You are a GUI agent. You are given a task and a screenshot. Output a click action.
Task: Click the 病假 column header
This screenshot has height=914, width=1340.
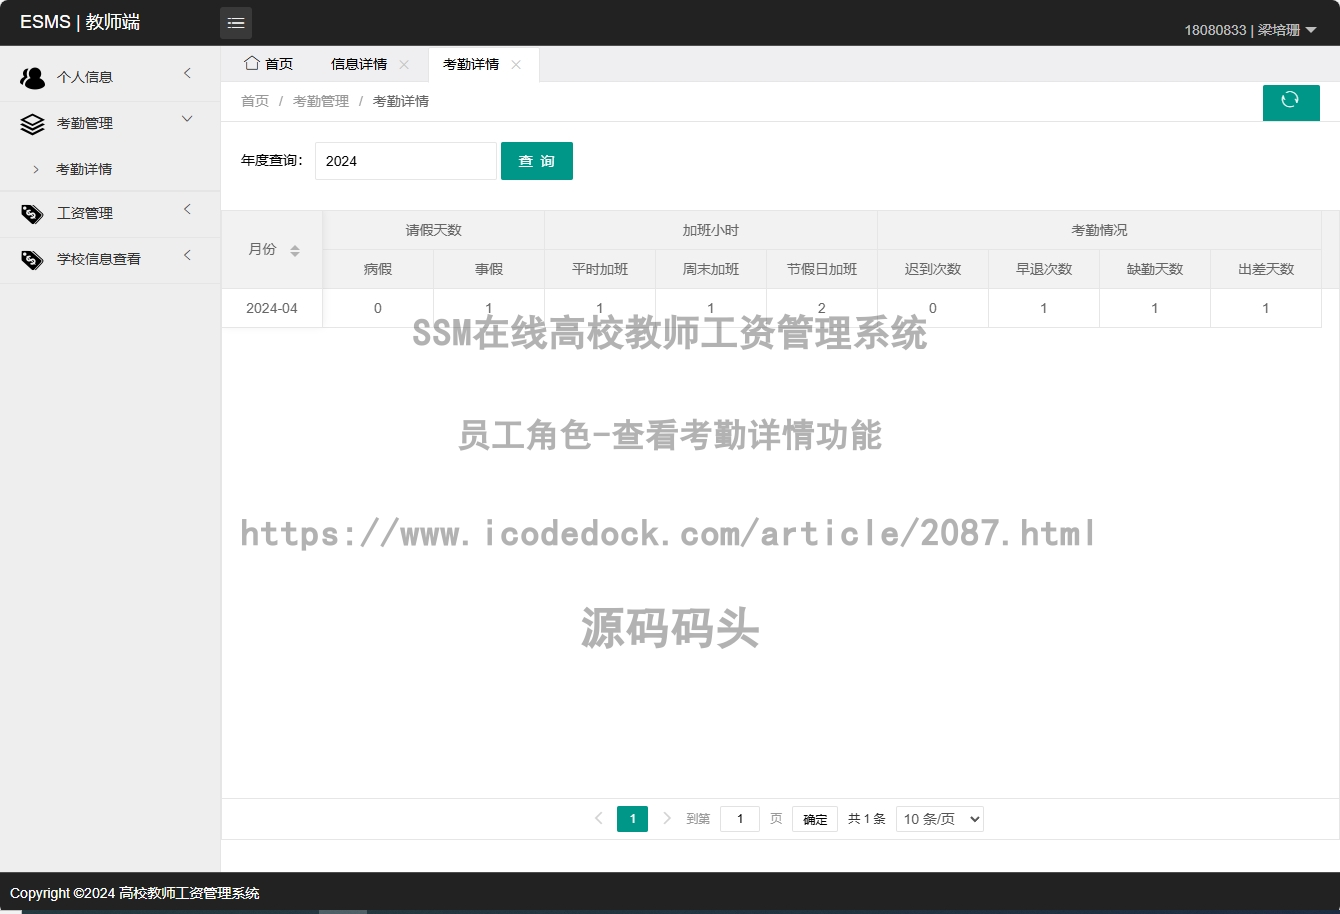coord(378,269)
